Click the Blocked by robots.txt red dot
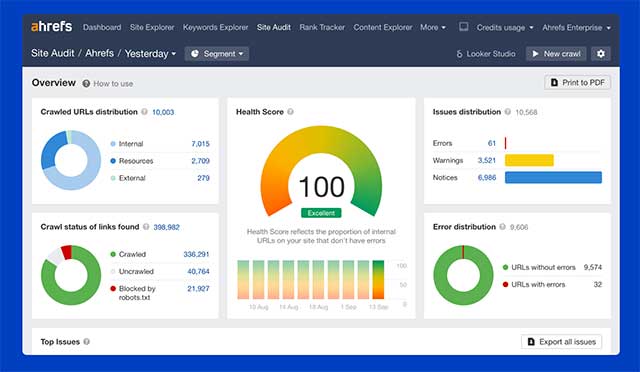The image size is (640, 372). coord(113,288)
